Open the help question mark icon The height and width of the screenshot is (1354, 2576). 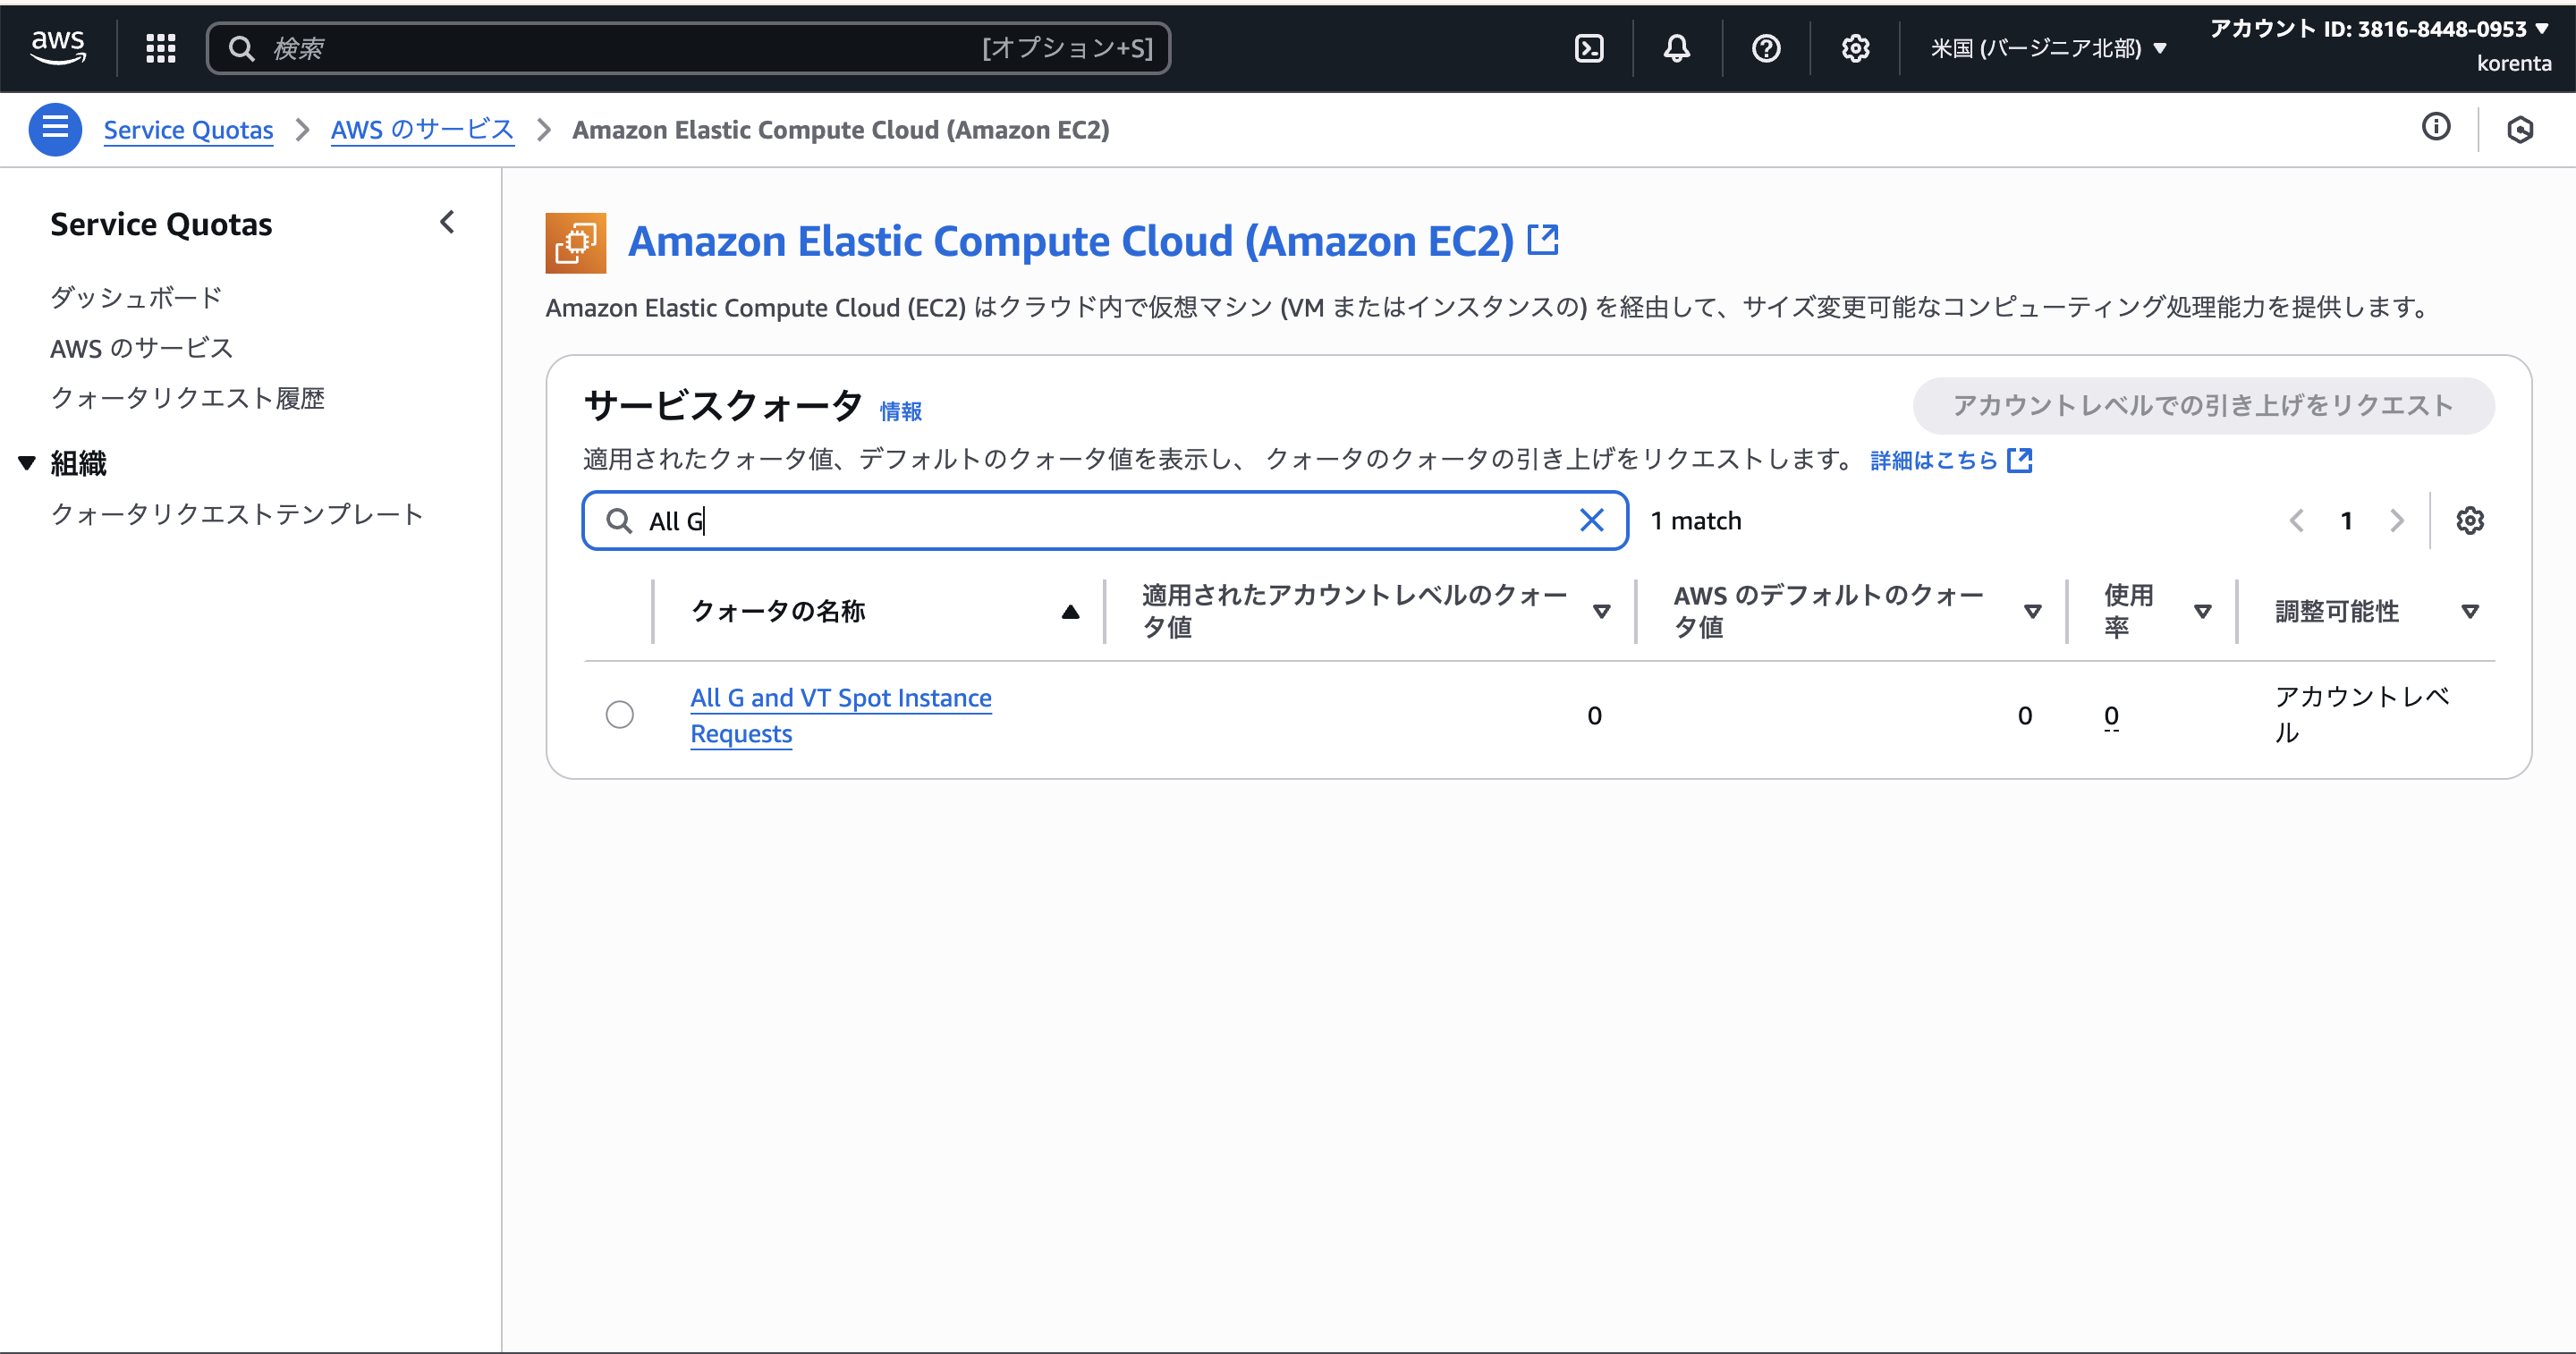pos(1766,48)
